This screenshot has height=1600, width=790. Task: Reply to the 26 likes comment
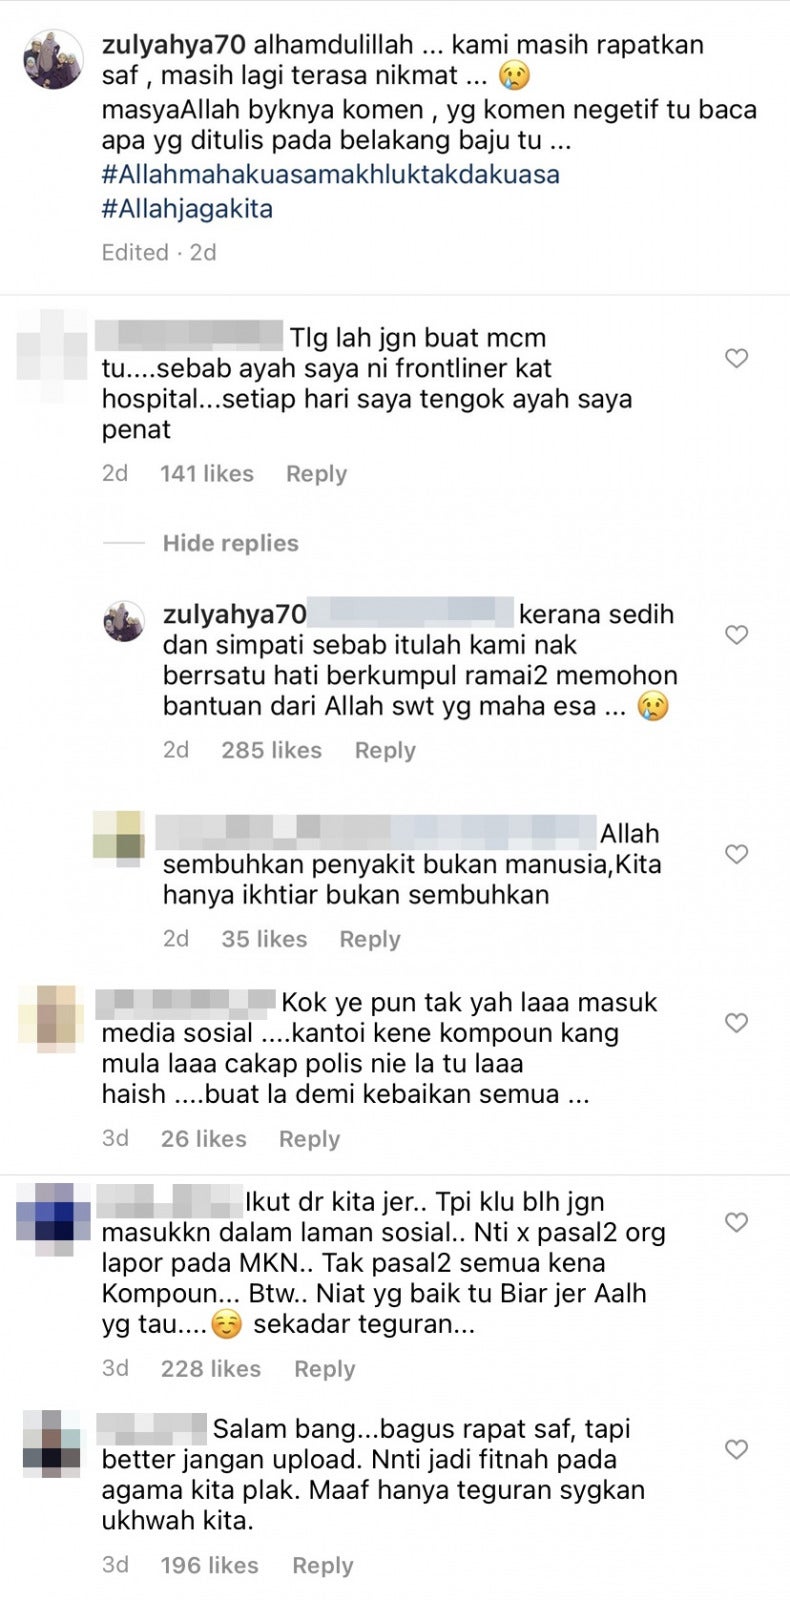pos(309,1139)
